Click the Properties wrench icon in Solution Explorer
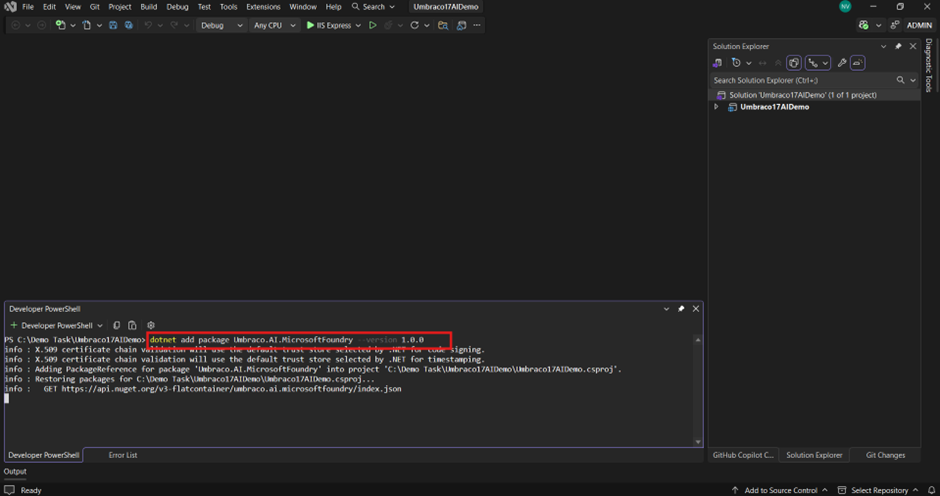 [842, 63]
